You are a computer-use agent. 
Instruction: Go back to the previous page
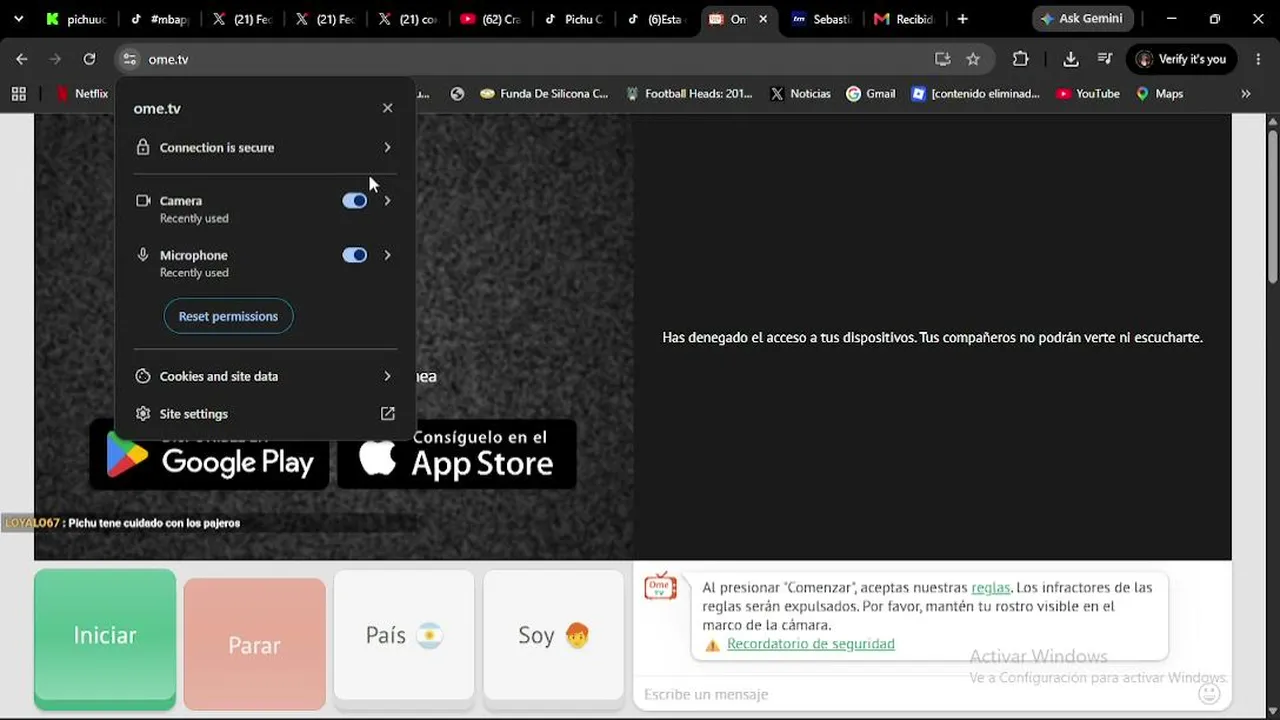pyautogui.click(x=22, y=59)
